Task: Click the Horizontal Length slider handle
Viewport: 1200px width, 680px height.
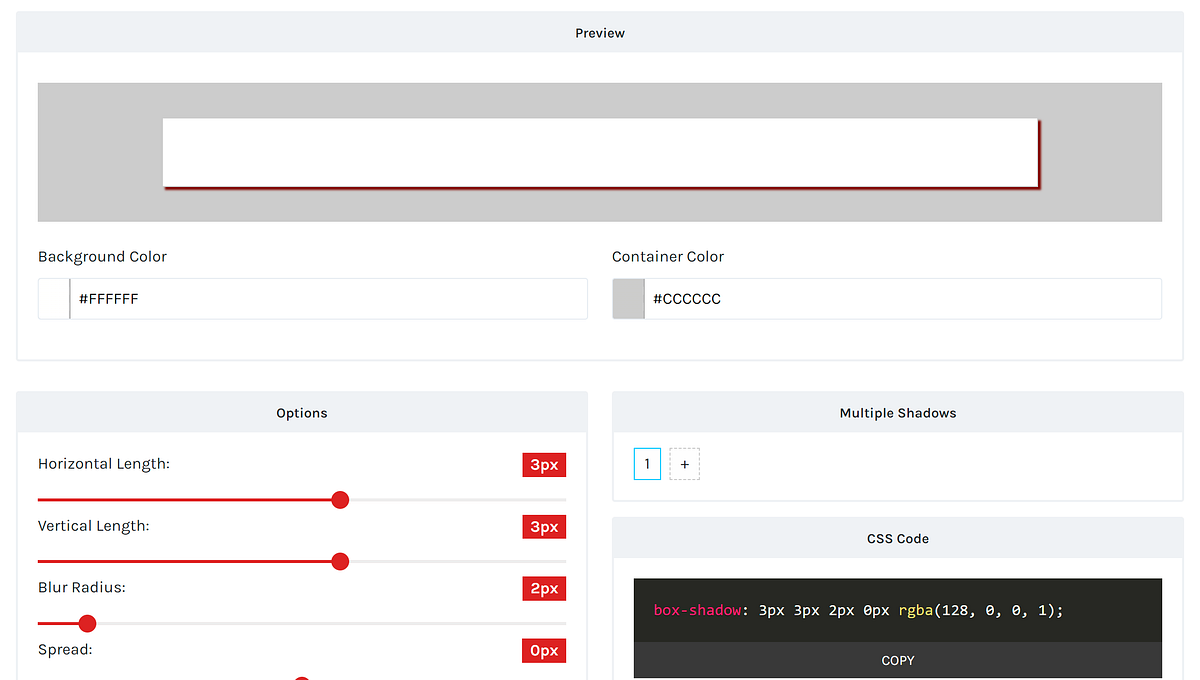Action: coord(340,499)
